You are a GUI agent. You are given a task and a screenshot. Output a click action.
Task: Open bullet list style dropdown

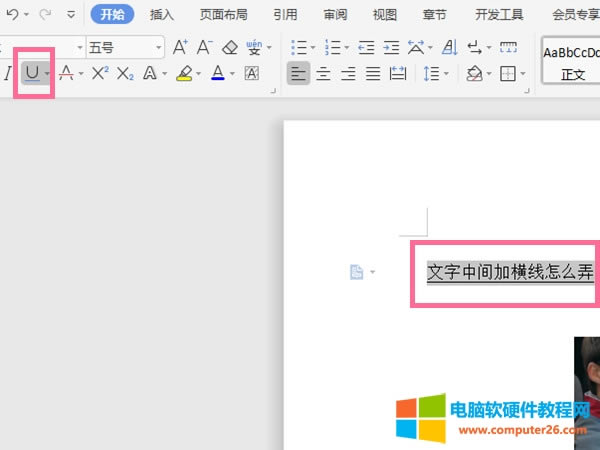(x=313, y=47)
